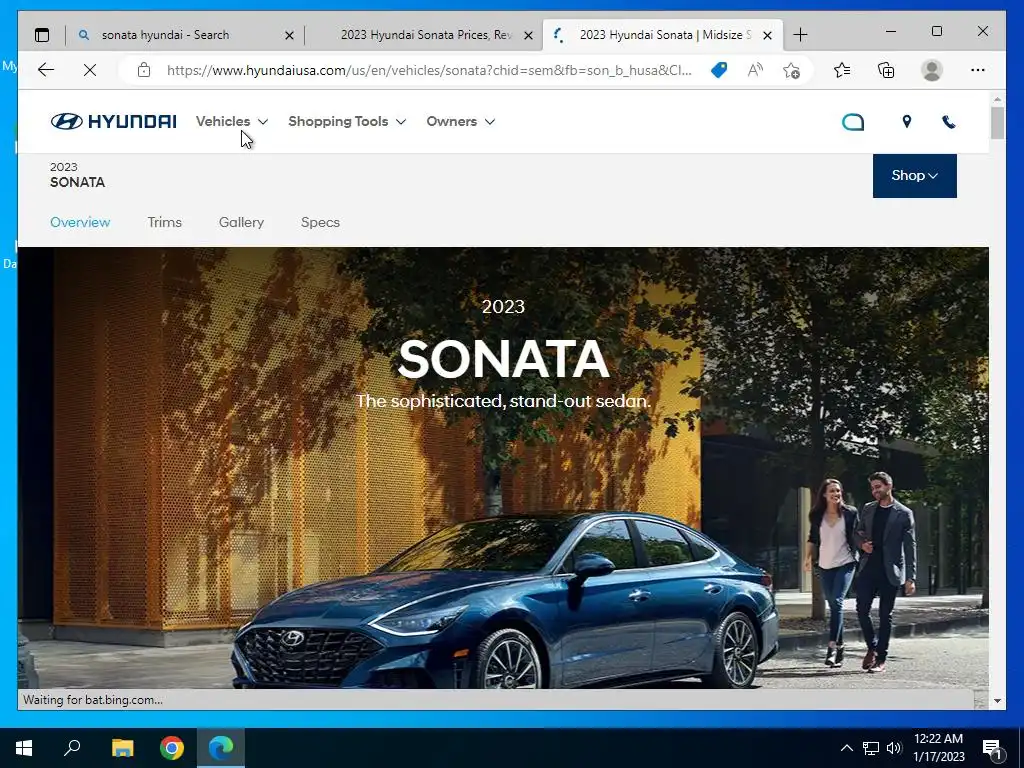Click the browser profile avatar
The height and width of the screenshot is (768, 1024).
(x=932, y=70)
